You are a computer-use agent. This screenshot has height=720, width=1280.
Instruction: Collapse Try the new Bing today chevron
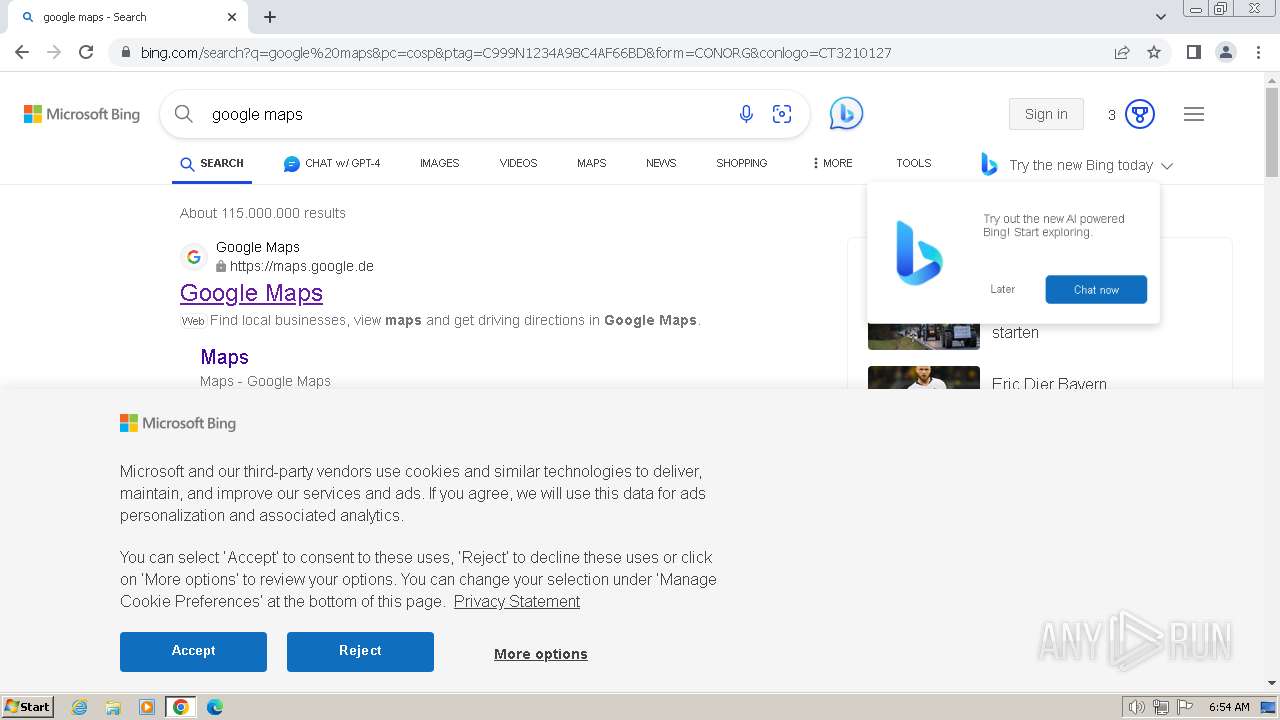point(1167,166)
